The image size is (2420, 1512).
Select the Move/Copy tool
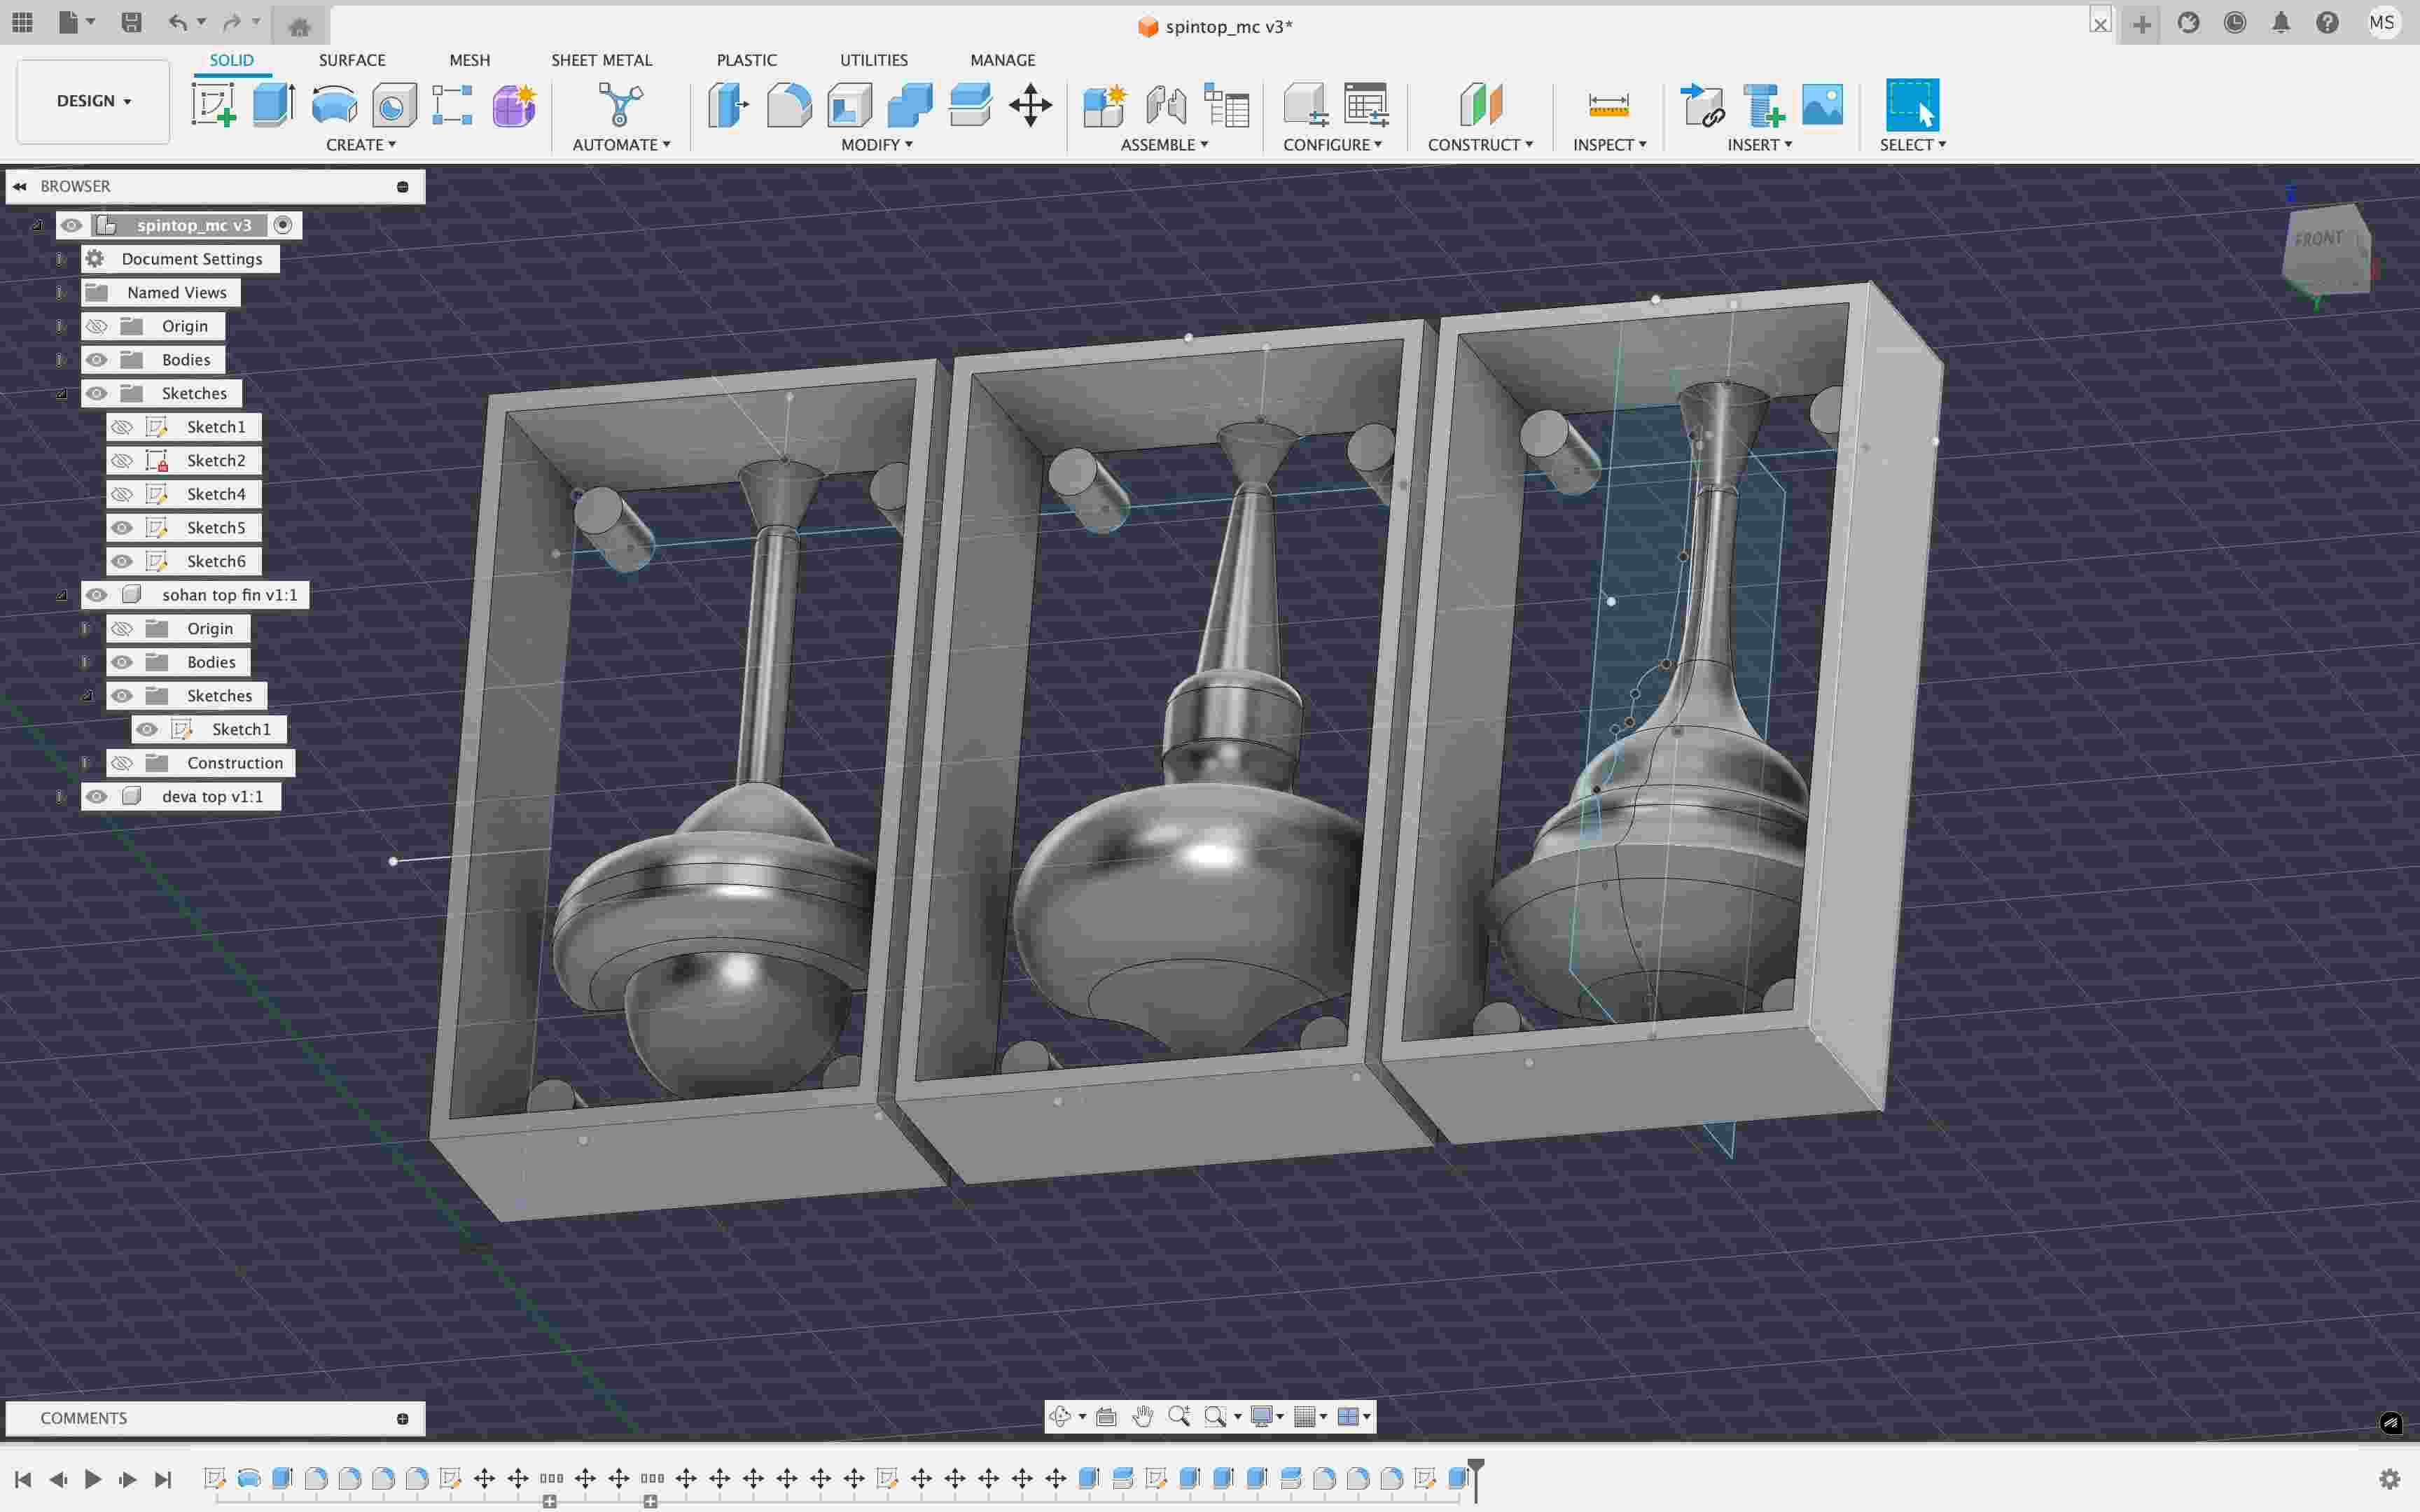point(1030,104)
